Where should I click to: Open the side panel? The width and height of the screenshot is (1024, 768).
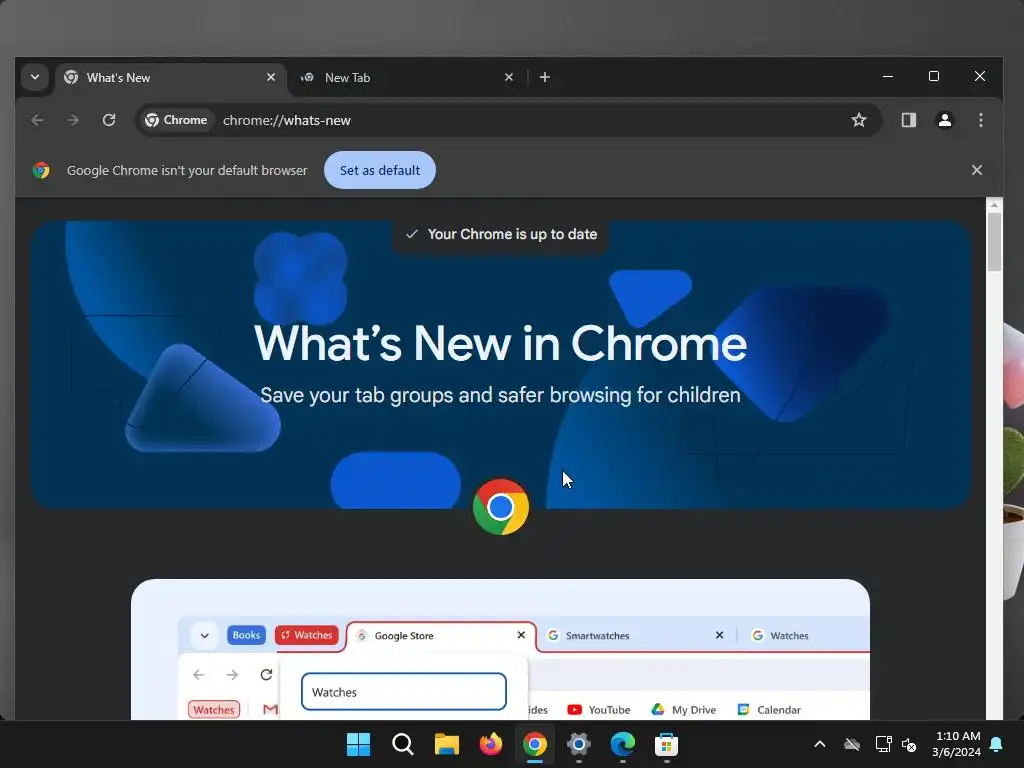tap(908, 120)
